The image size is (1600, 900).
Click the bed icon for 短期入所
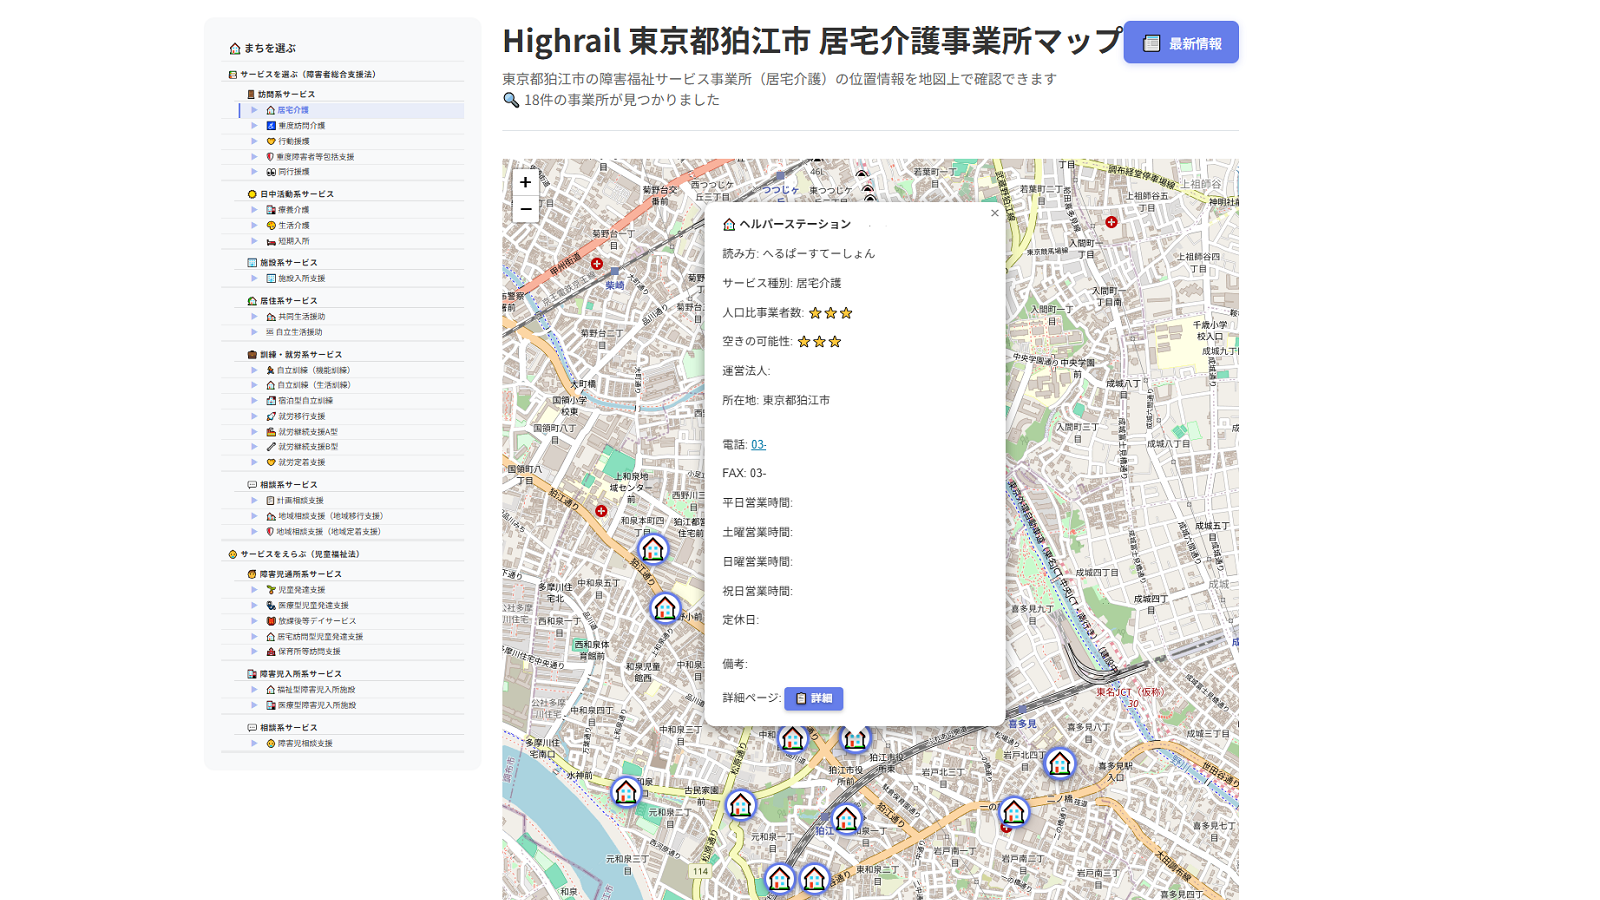pos(270,241)
